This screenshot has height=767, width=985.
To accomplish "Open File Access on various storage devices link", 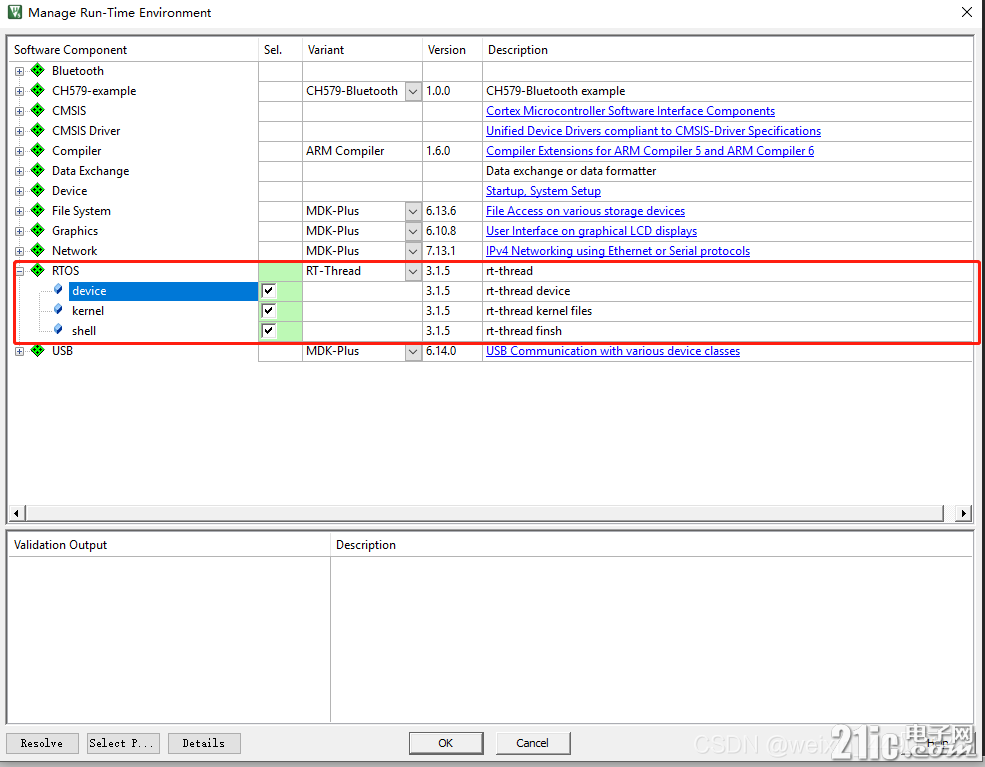I will coord(585,211).
